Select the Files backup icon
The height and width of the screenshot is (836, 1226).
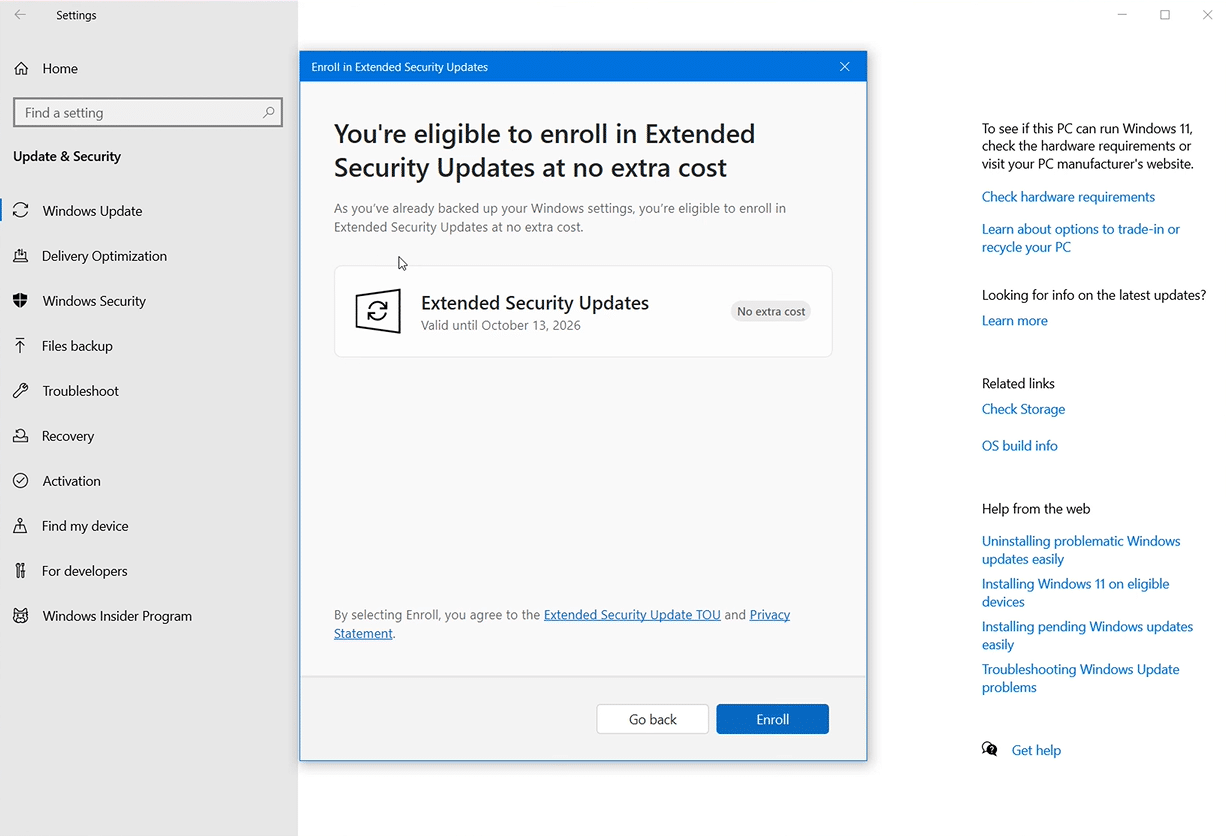tap(20, 345)
